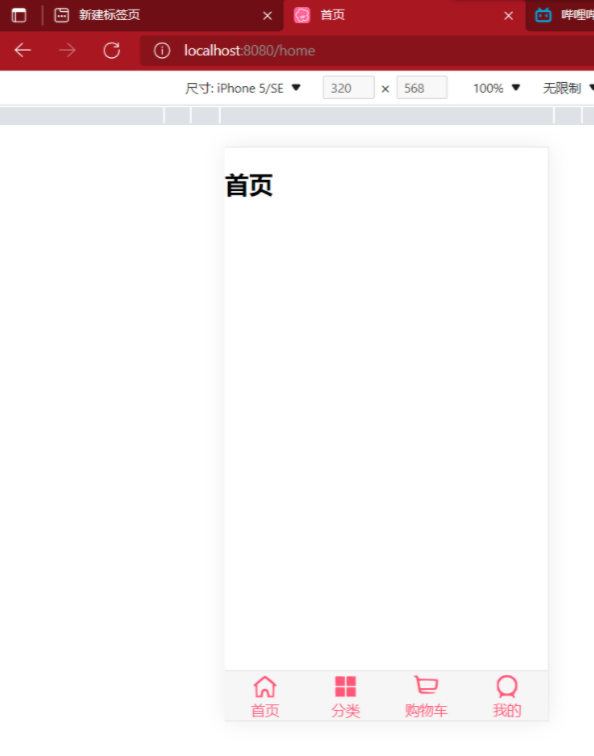
Task: Select the 首页 browser tab
Action: point(404,15)
